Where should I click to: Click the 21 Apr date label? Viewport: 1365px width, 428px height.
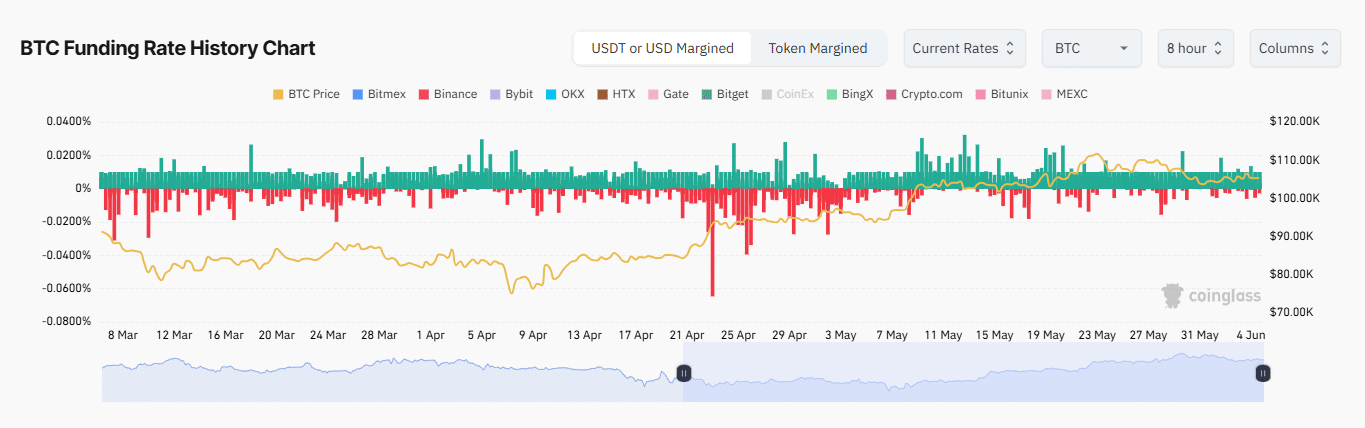[x=688, y=336]
